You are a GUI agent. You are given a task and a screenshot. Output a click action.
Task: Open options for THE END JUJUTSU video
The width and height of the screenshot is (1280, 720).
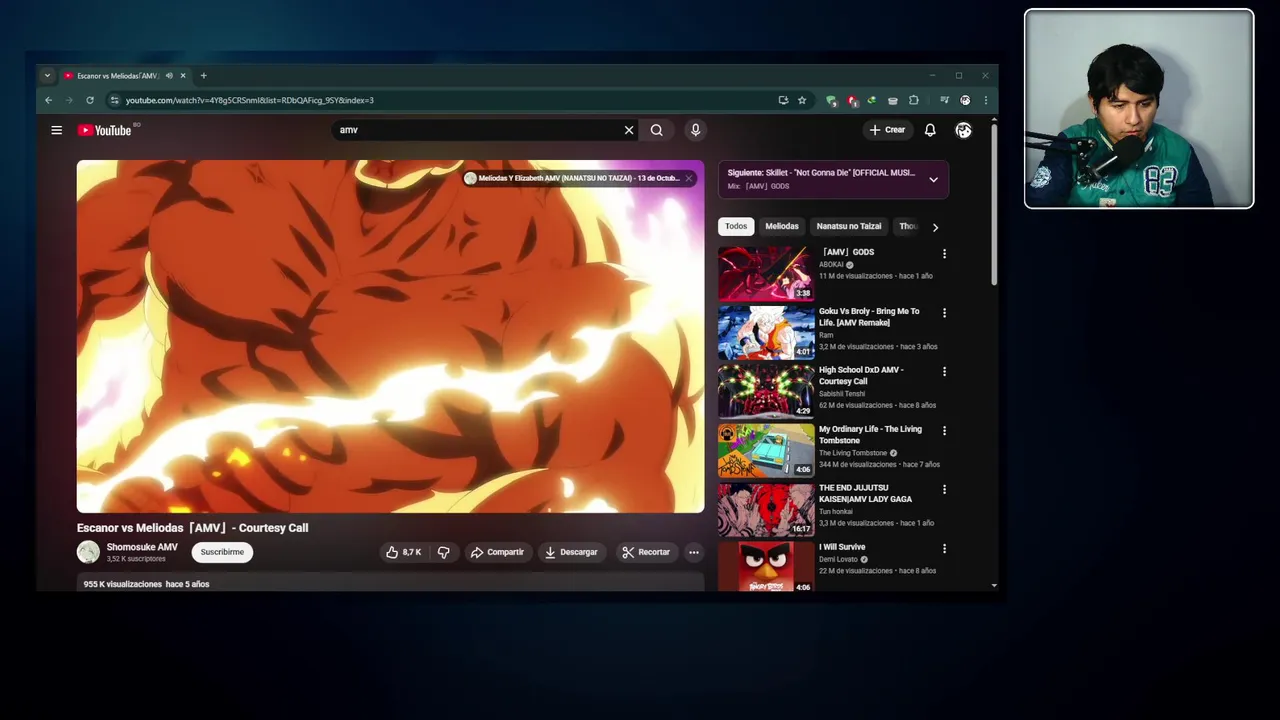pos(944,490)
